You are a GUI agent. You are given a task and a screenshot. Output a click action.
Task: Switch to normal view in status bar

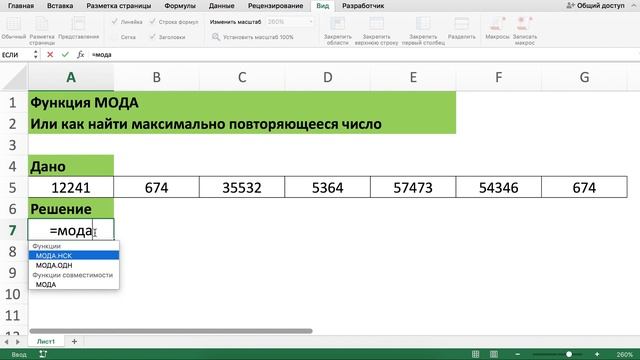476,354
